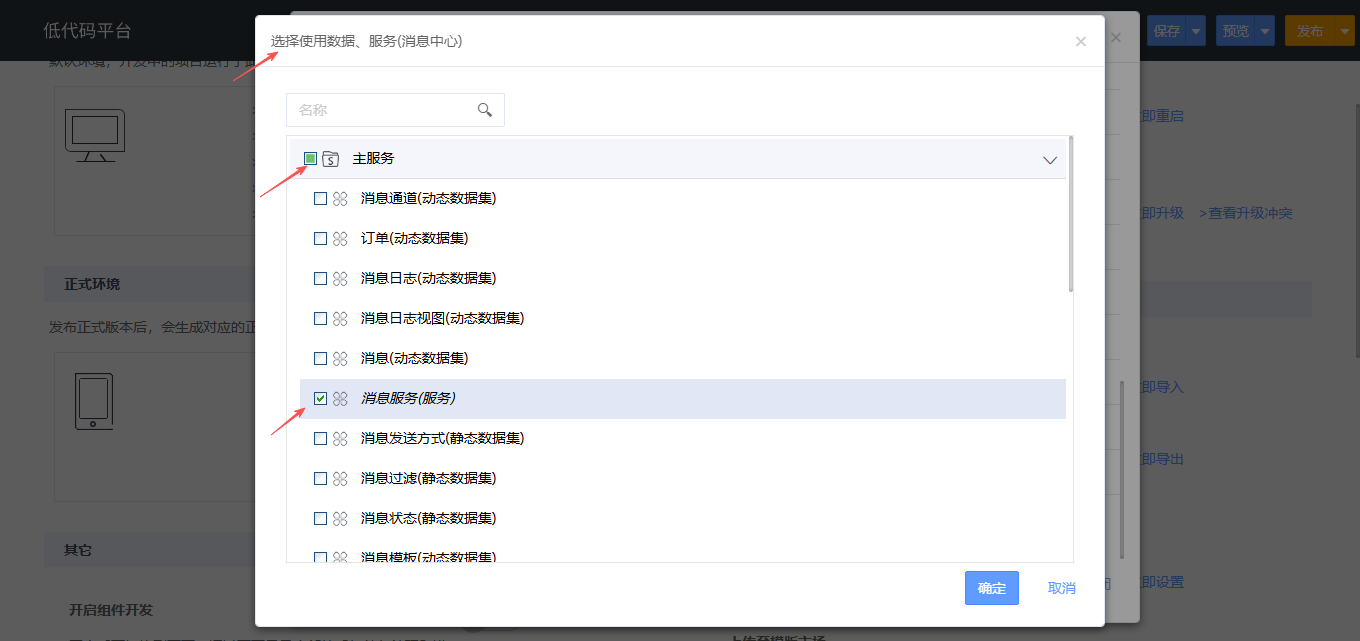Click the icon beside 消息发送方式(静态数据集)
The height and width of the screenshot is (641, 1360).
click(x=340, y=439)
